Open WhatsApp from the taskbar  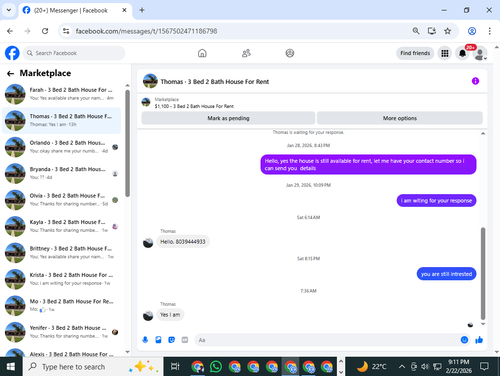[216, 367]
